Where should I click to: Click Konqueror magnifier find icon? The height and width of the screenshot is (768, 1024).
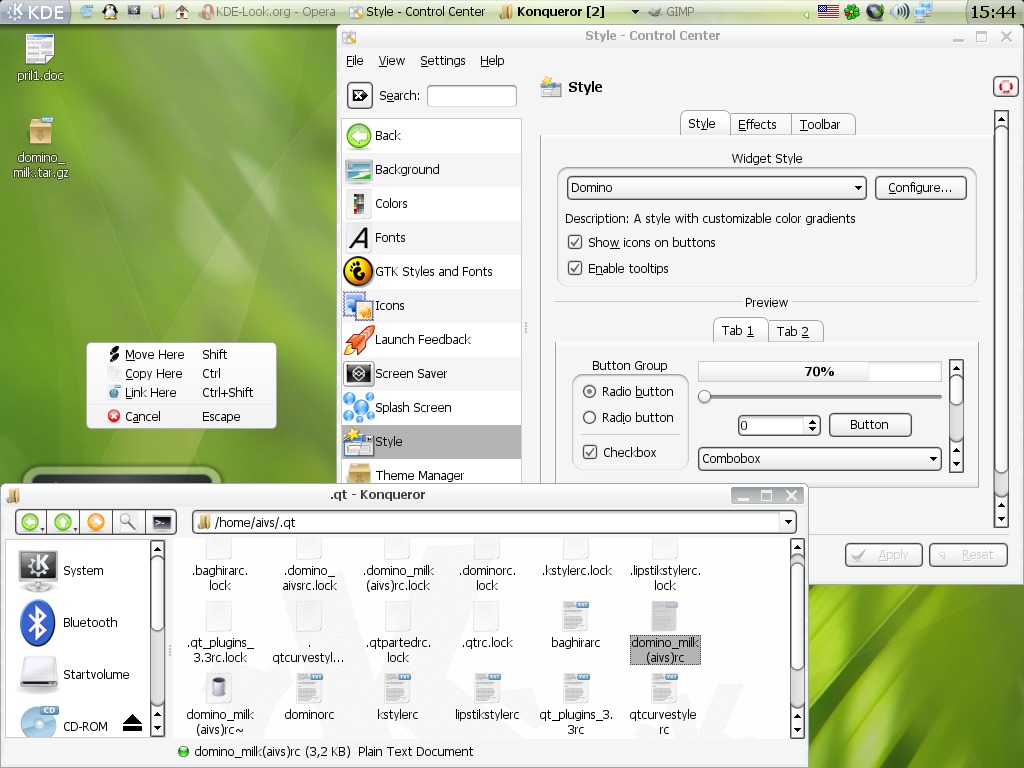point(128,522)
